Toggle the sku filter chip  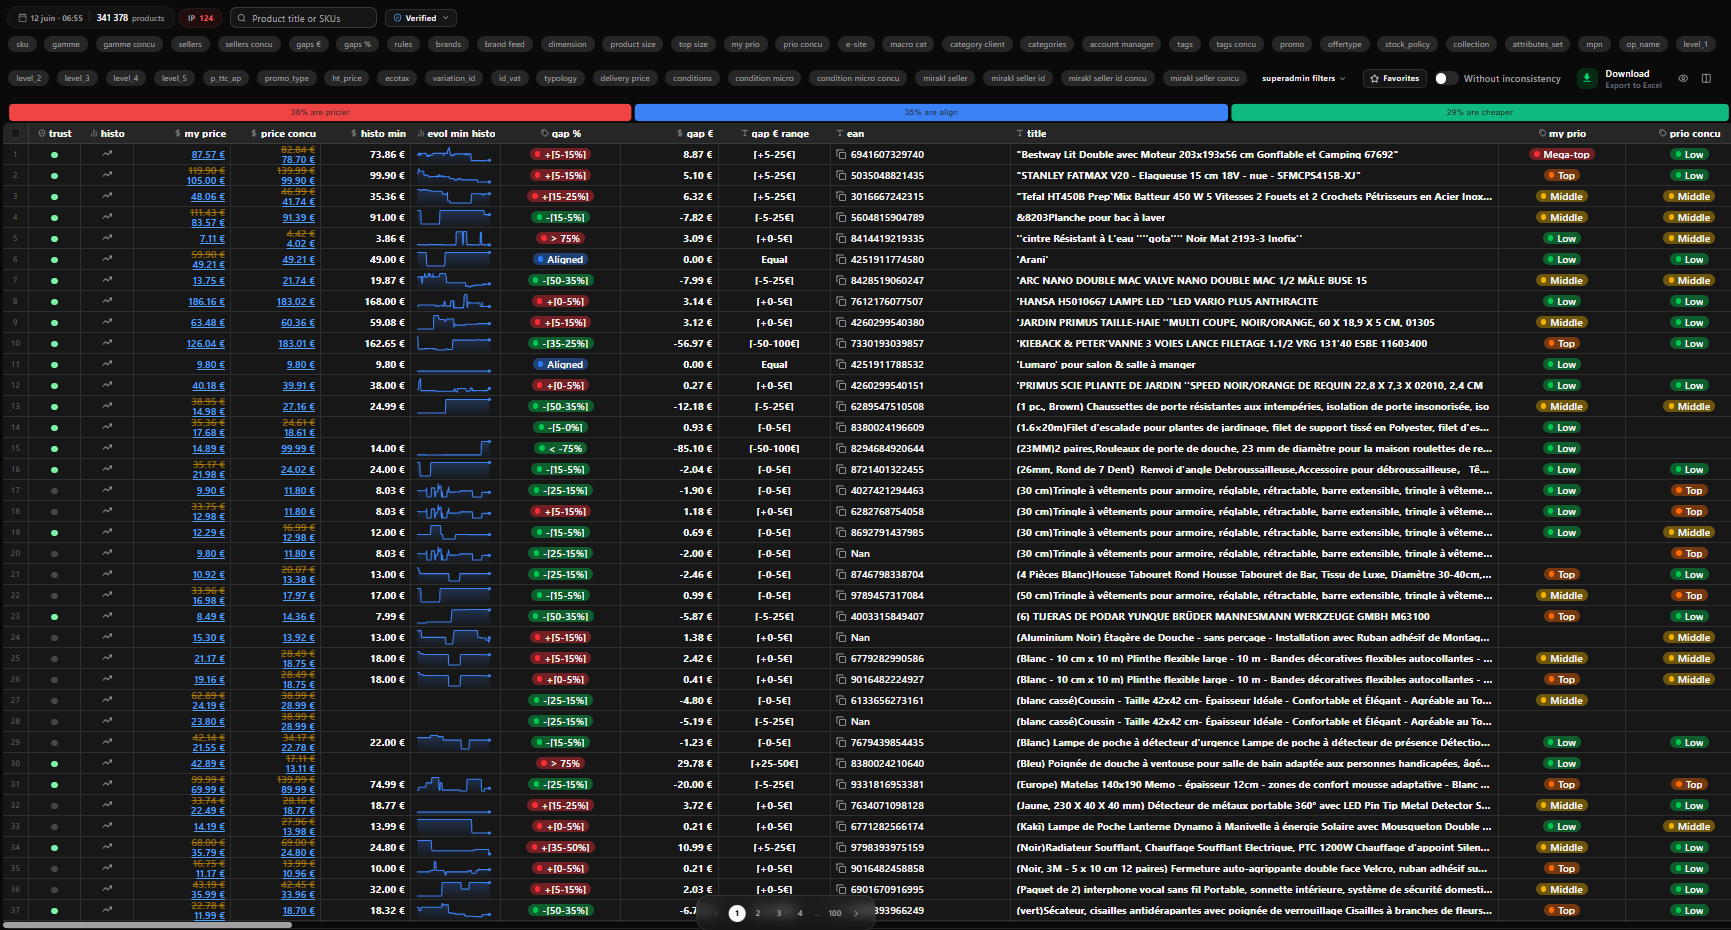22,44
